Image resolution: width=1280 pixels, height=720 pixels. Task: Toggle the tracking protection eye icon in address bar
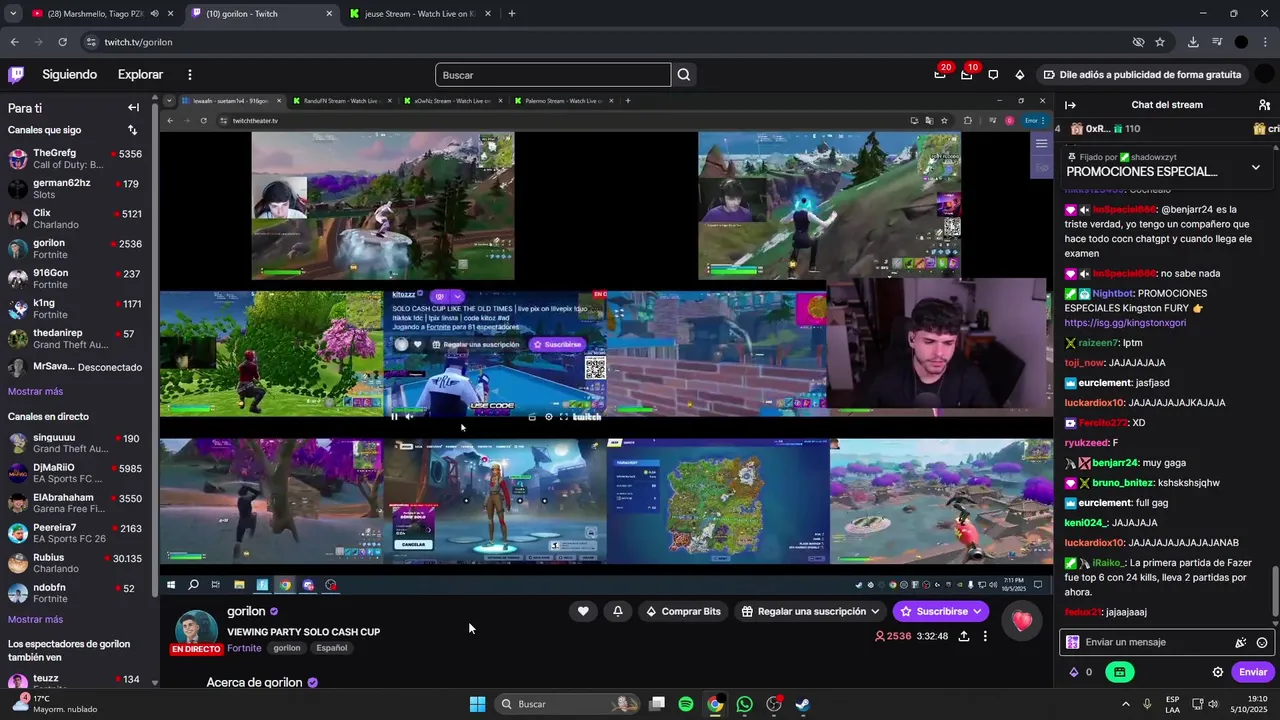click(x=1138, y=42)
